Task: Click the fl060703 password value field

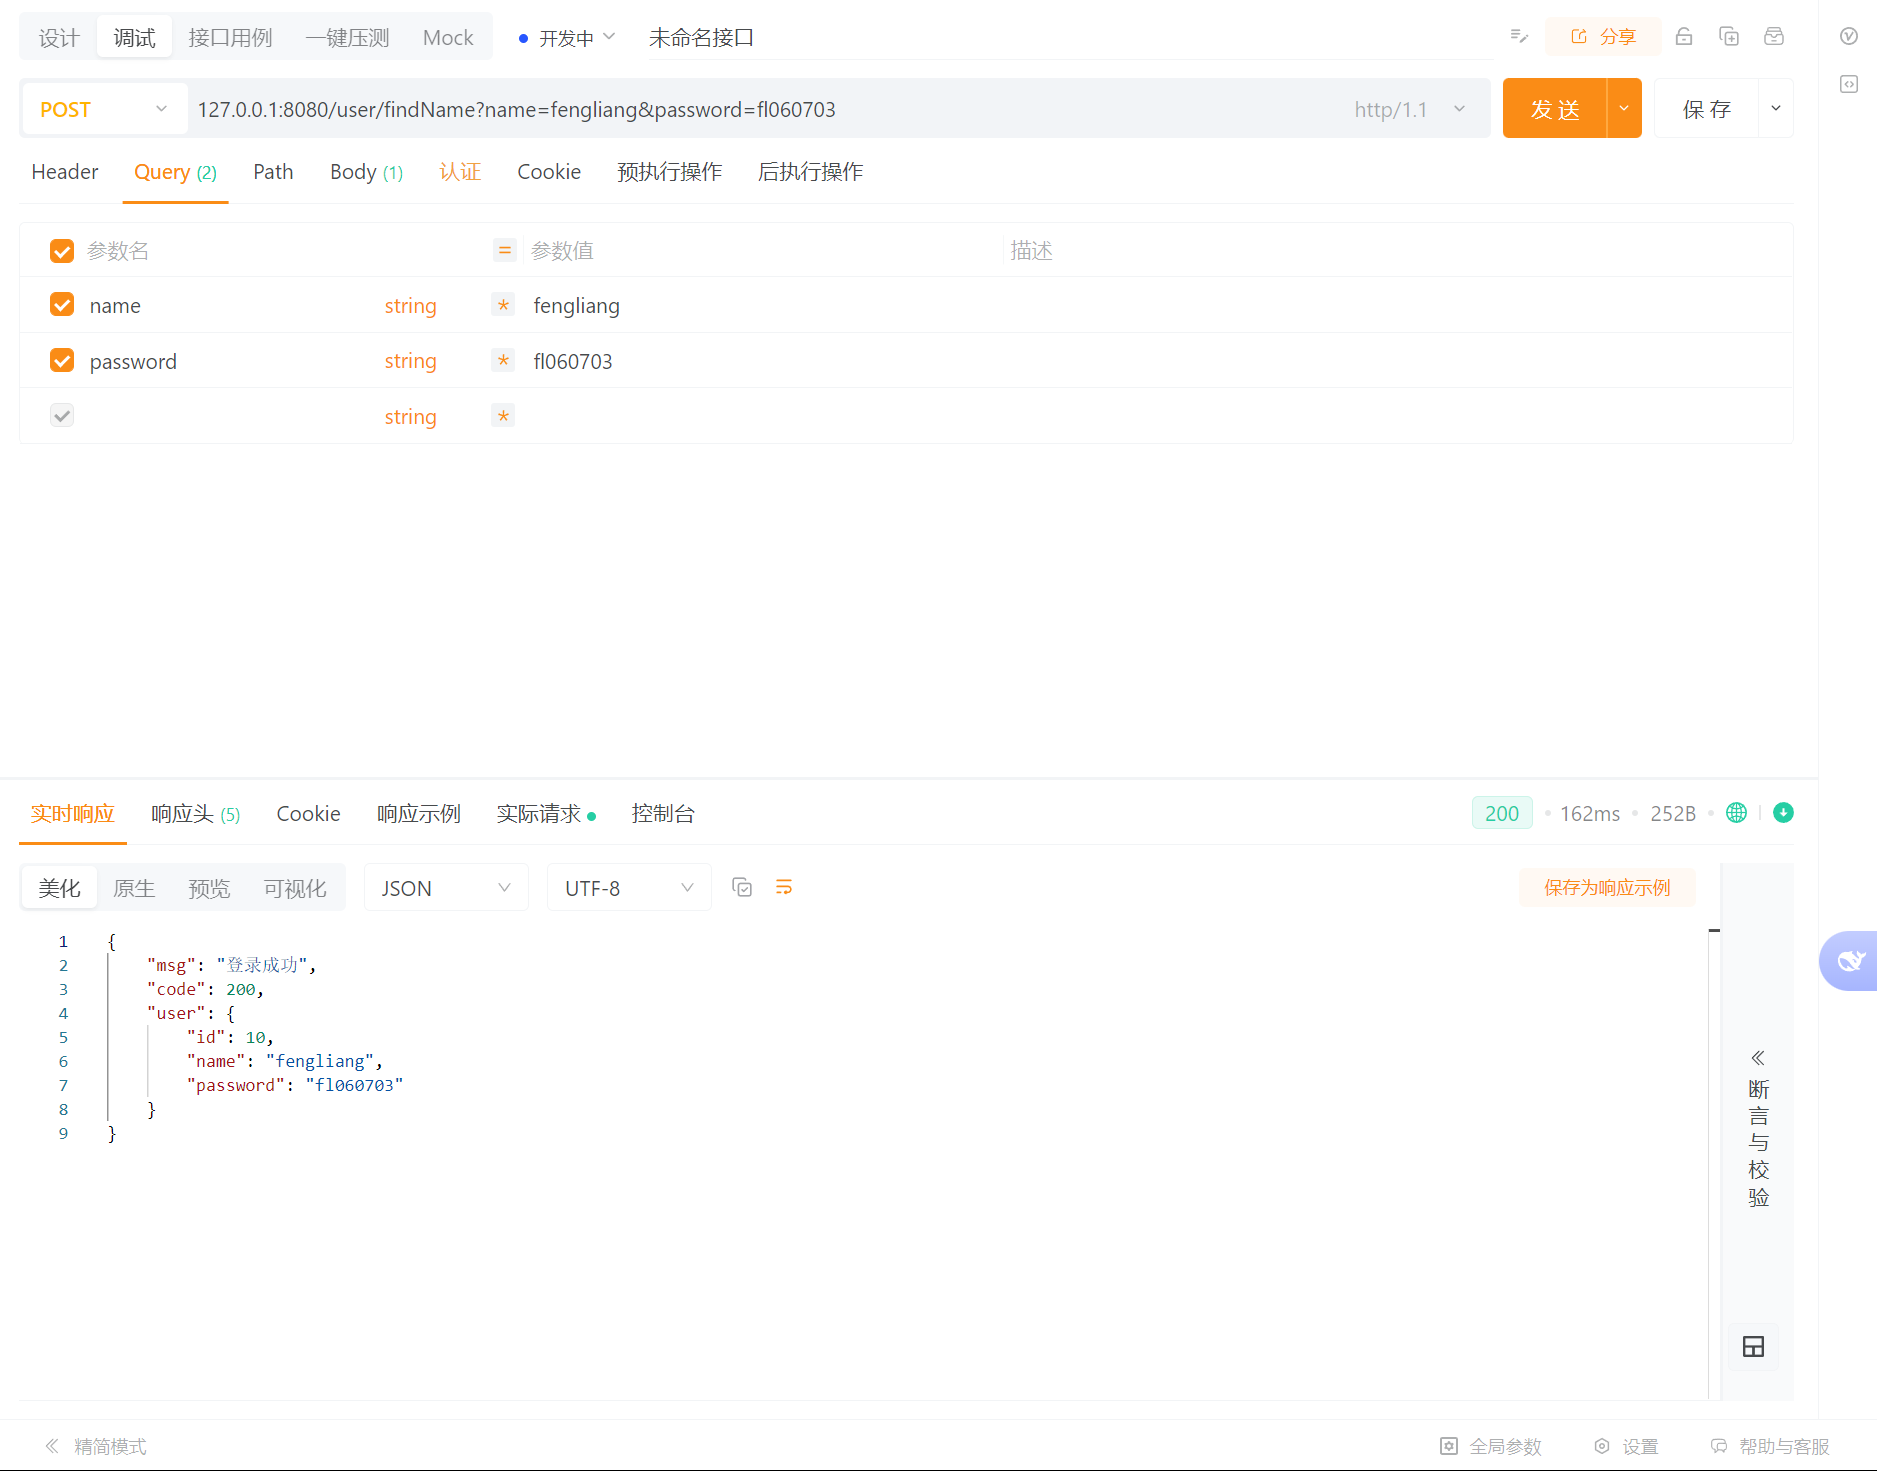Action: (x=765, y=361)
